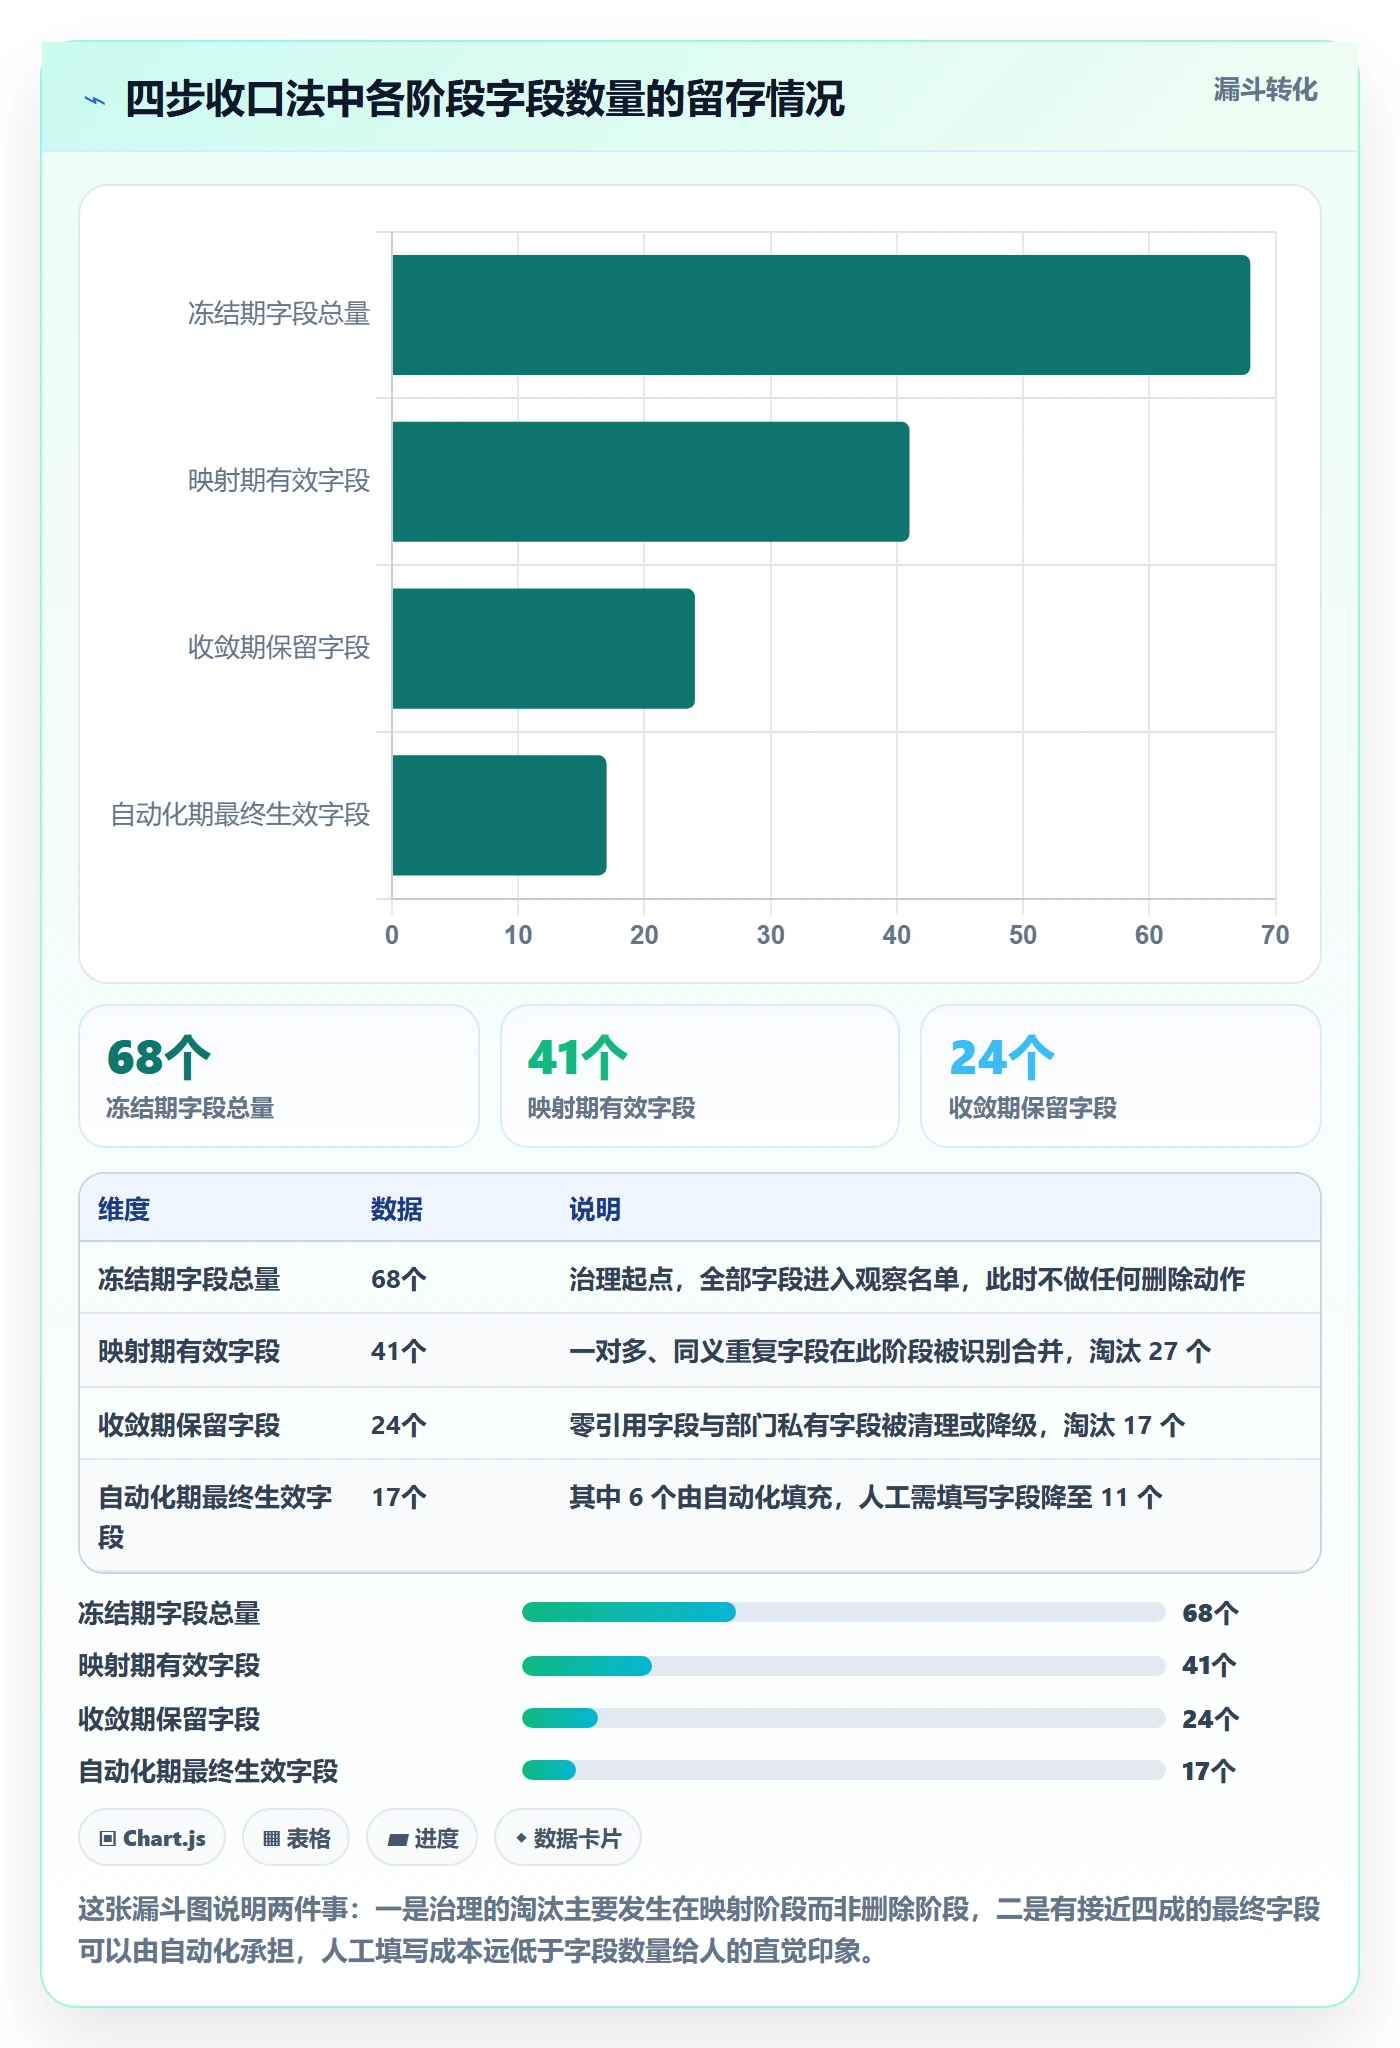Click the 冻结期字段总量 progress bar track
1400x2048 pixels.
pyautogui.click(x=844, y=1612)
